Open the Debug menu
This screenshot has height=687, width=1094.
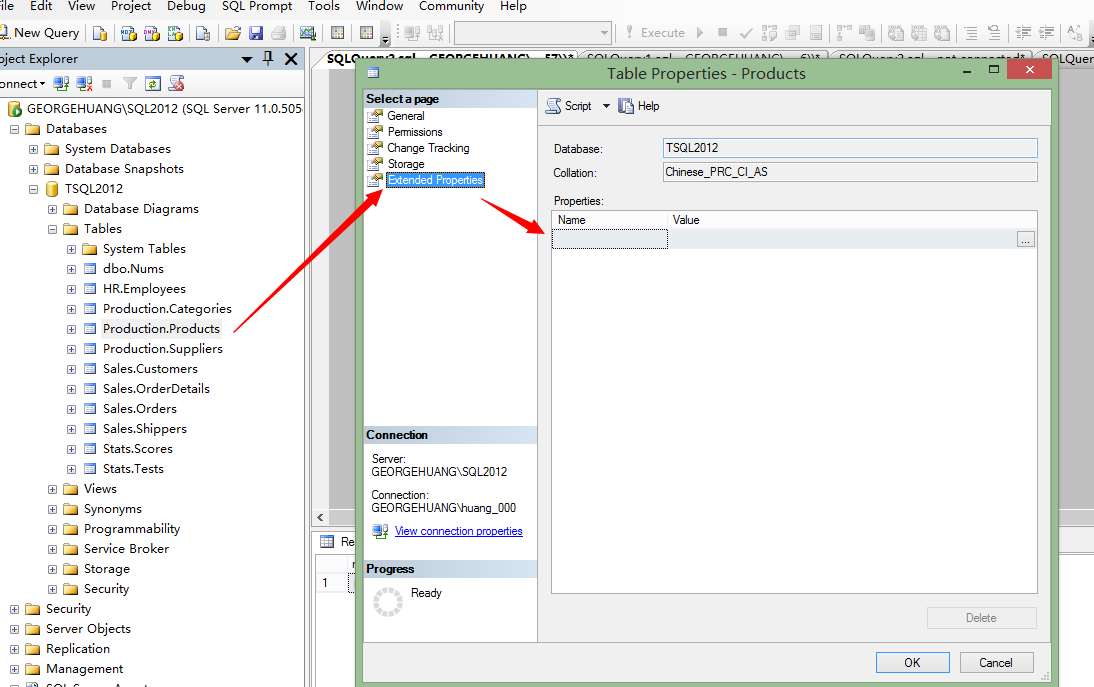pyautogui.click(x=186, y=6)
